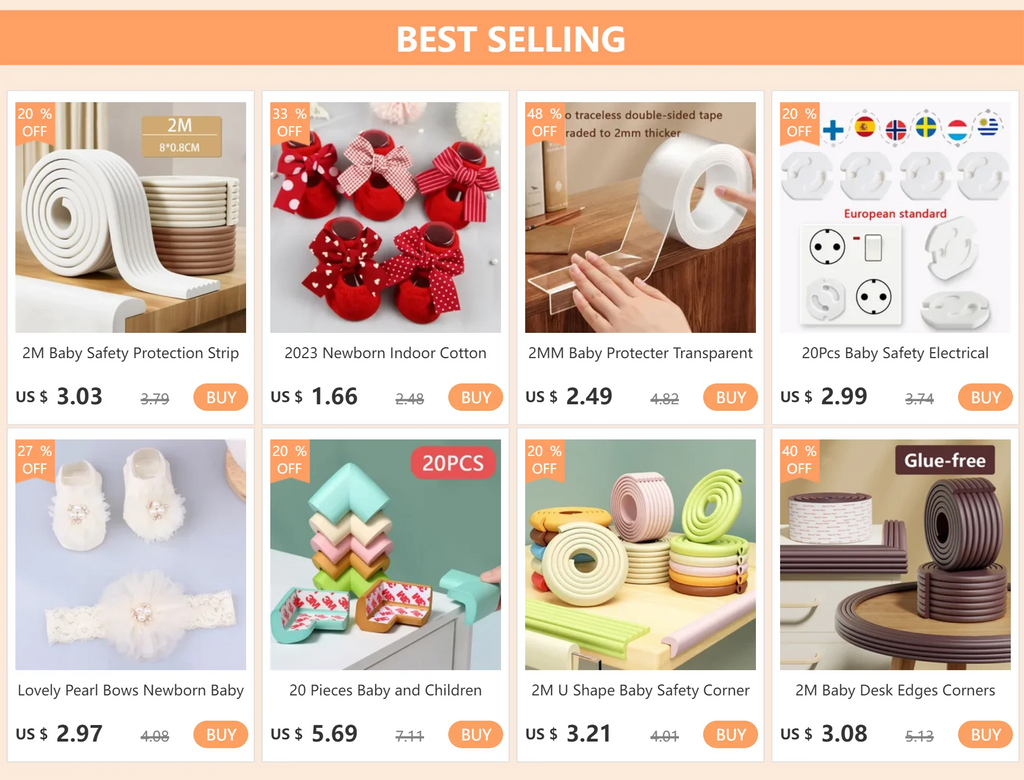Image resolution: width=1024 pixels, height=780 pixels.
Task: Click BUY for 2MM Baby Protecter Transparent tape
Action: pyautogui.click(x=731, y=397)
